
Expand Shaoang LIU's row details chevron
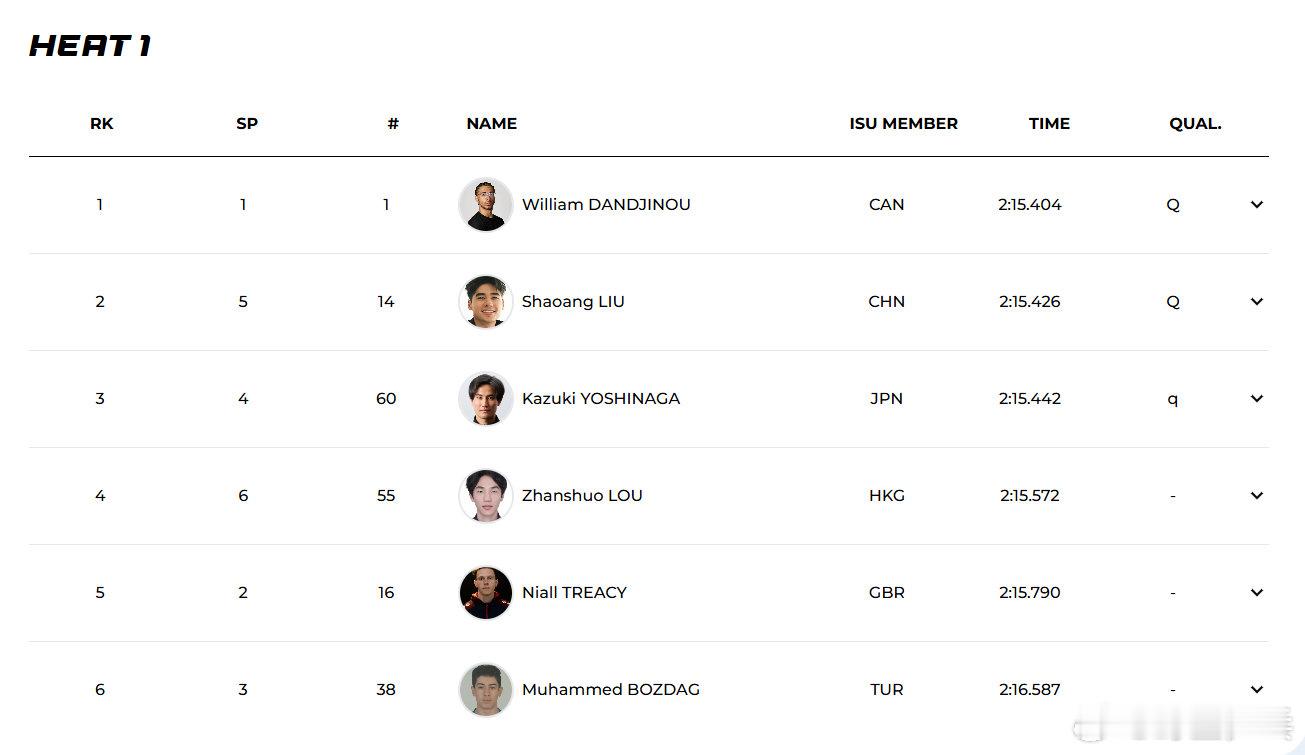click(x=1257, y=302)
